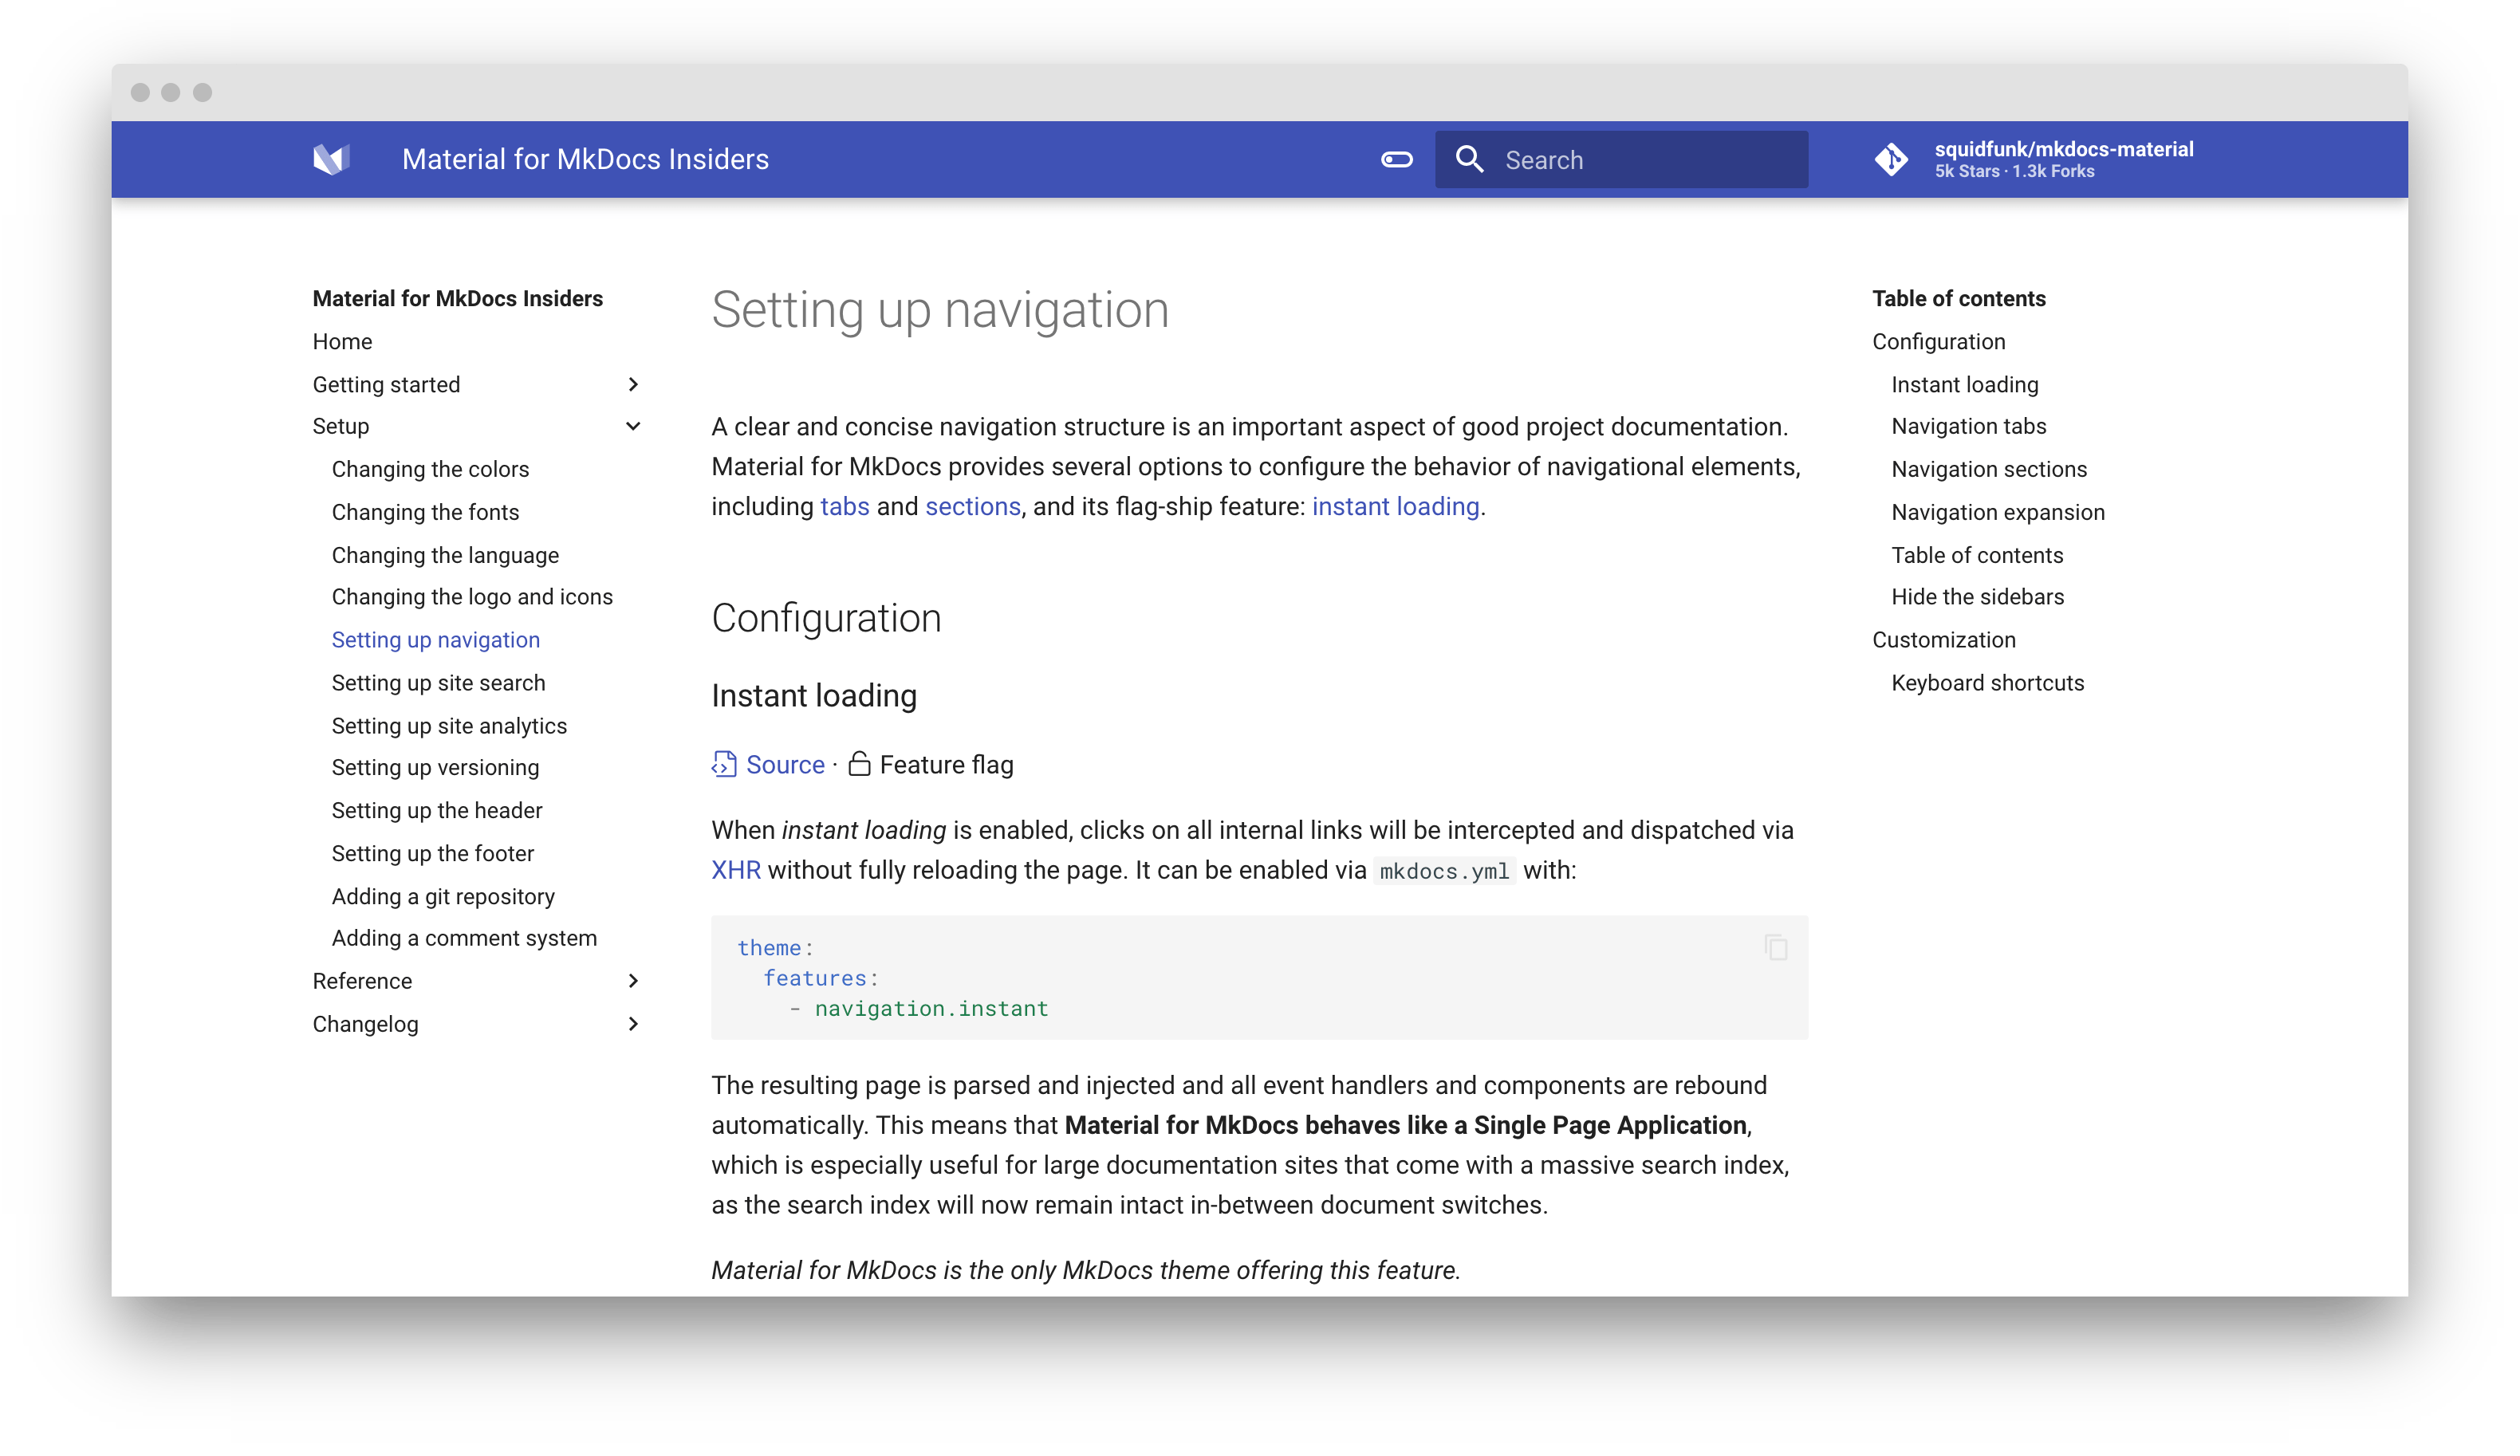Image resolution: width=2520 pixels, height=1456 pixels.
Task: Copy code block with clipboard icon
Action: [x=1776, y=947]
